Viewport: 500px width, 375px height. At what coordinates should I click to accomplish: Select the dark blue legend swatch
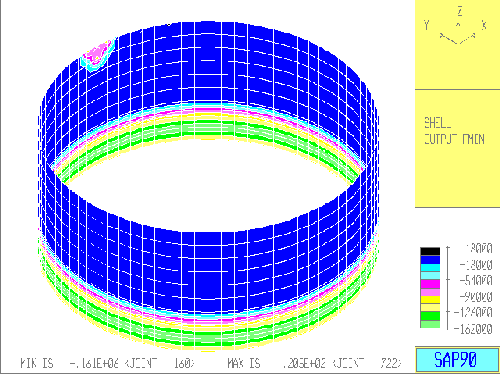coord(430,259)
